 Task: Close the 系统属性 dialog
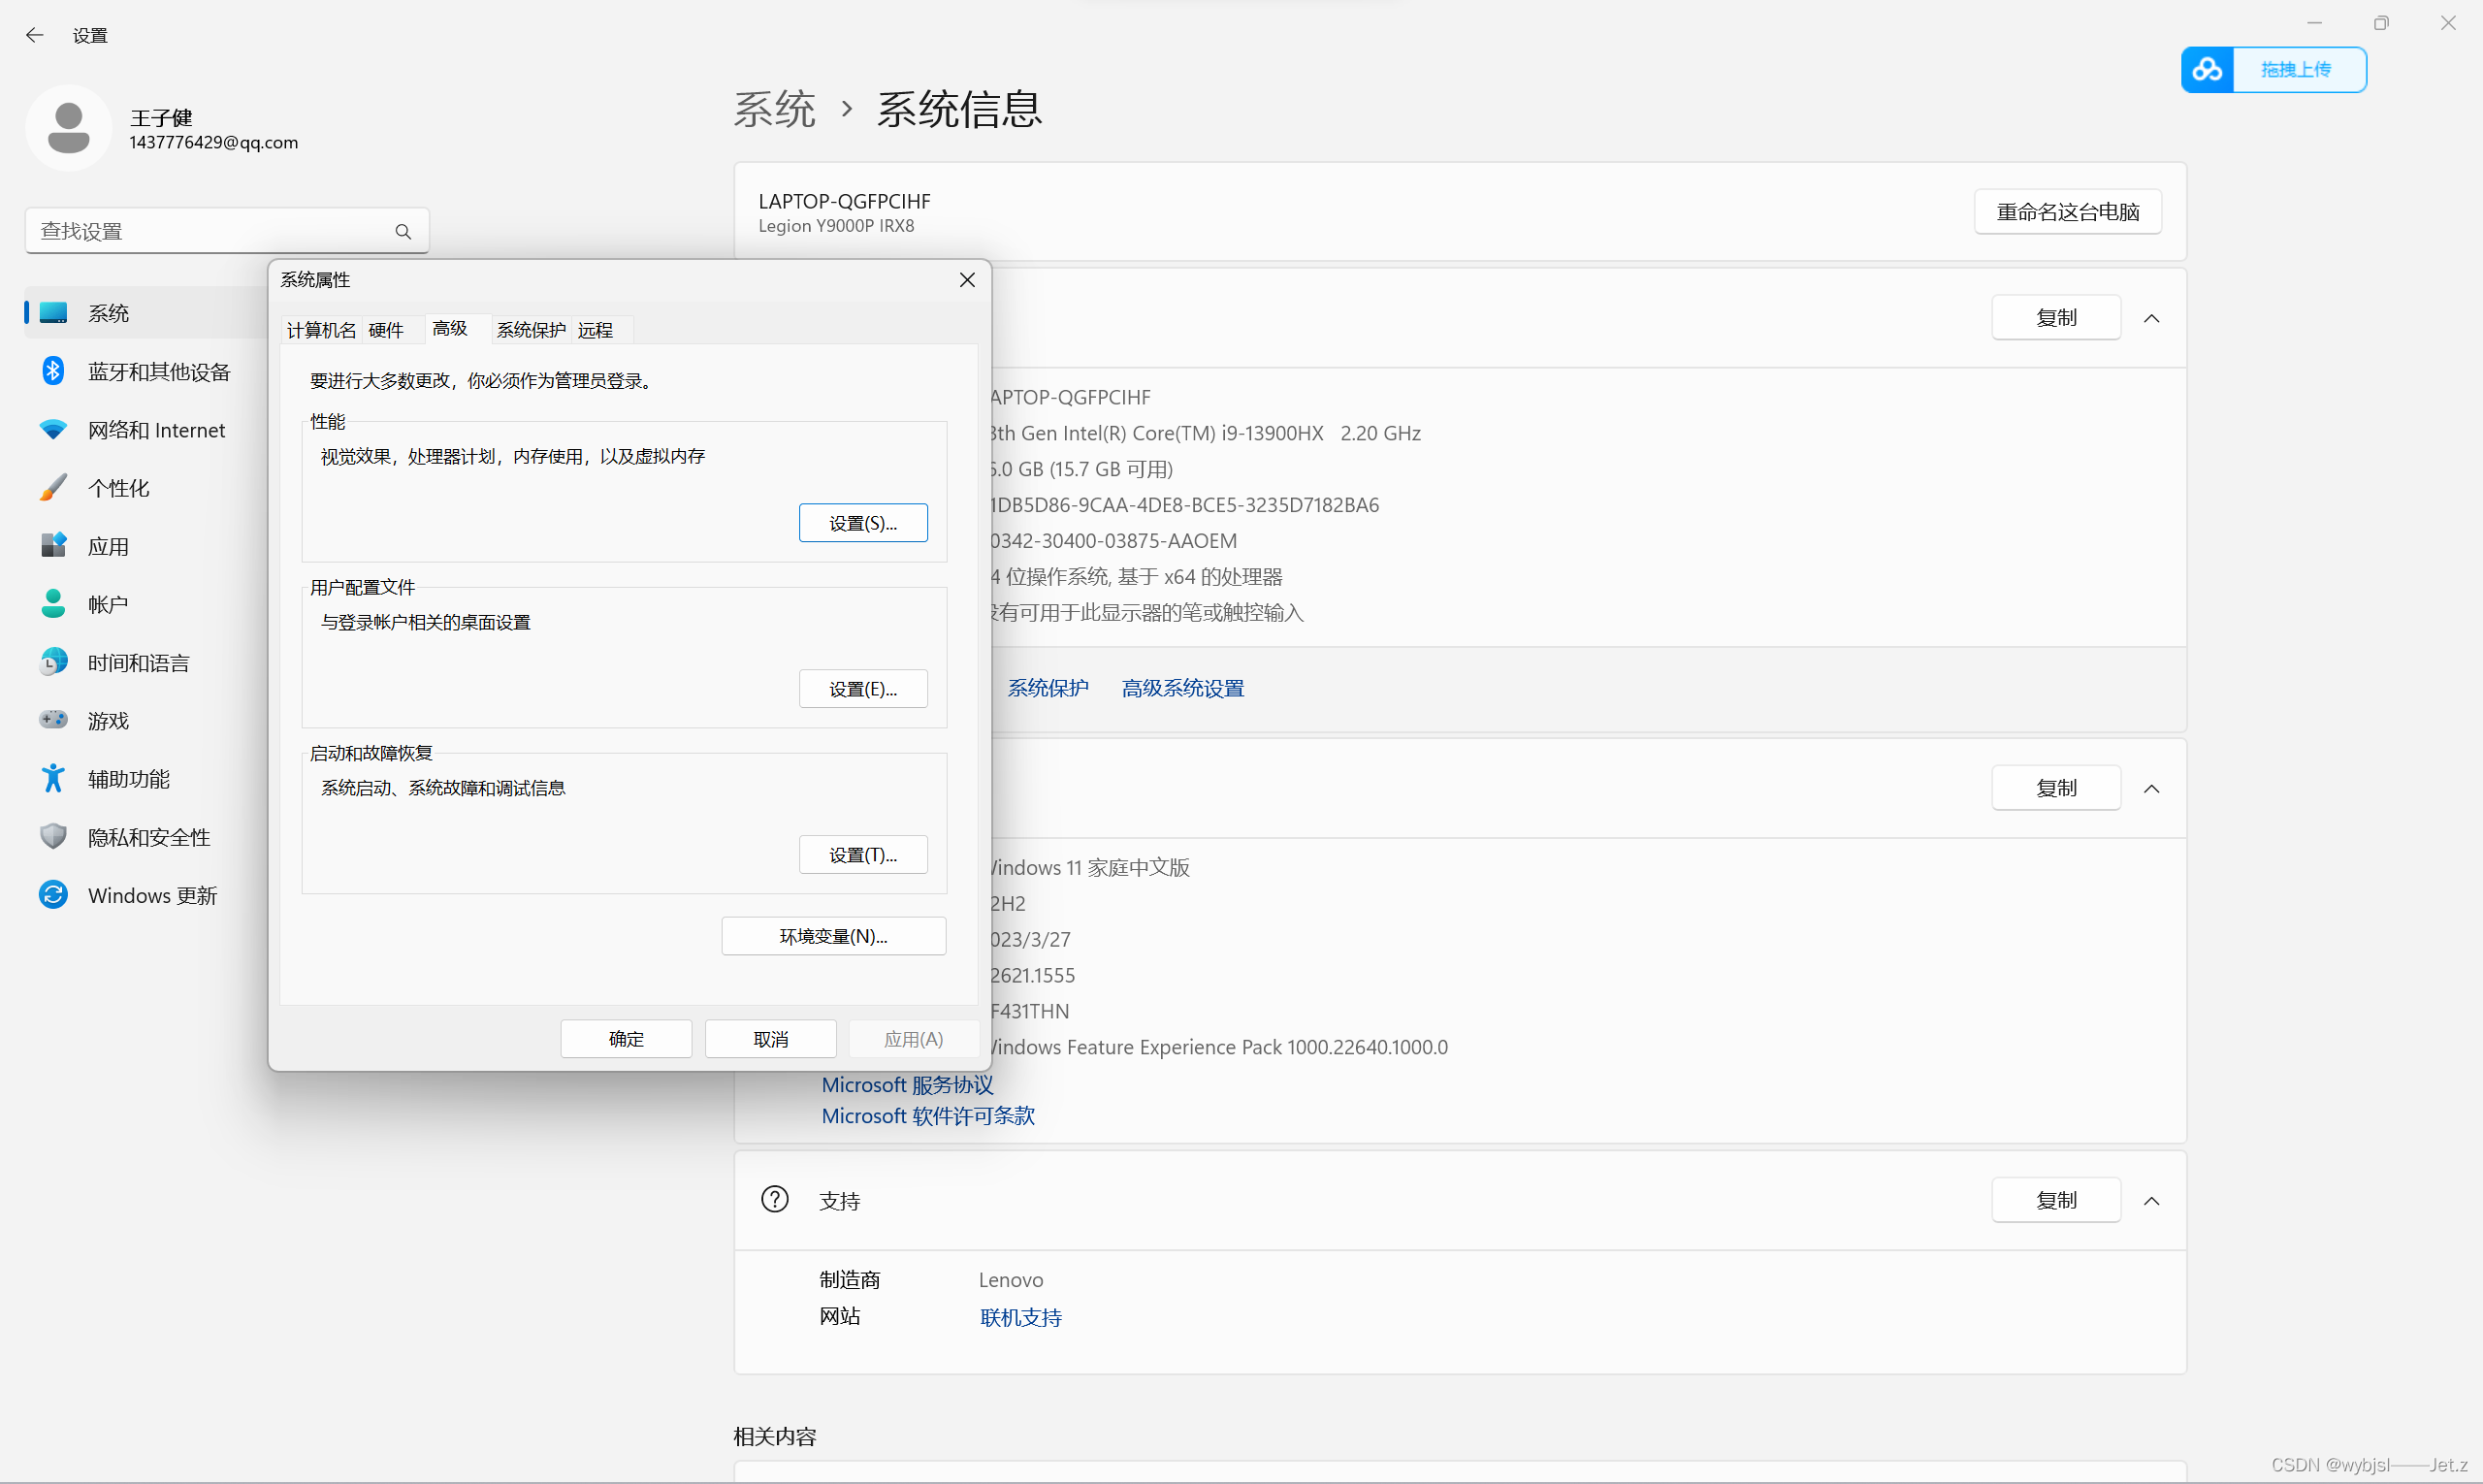[x=967, y=280]
